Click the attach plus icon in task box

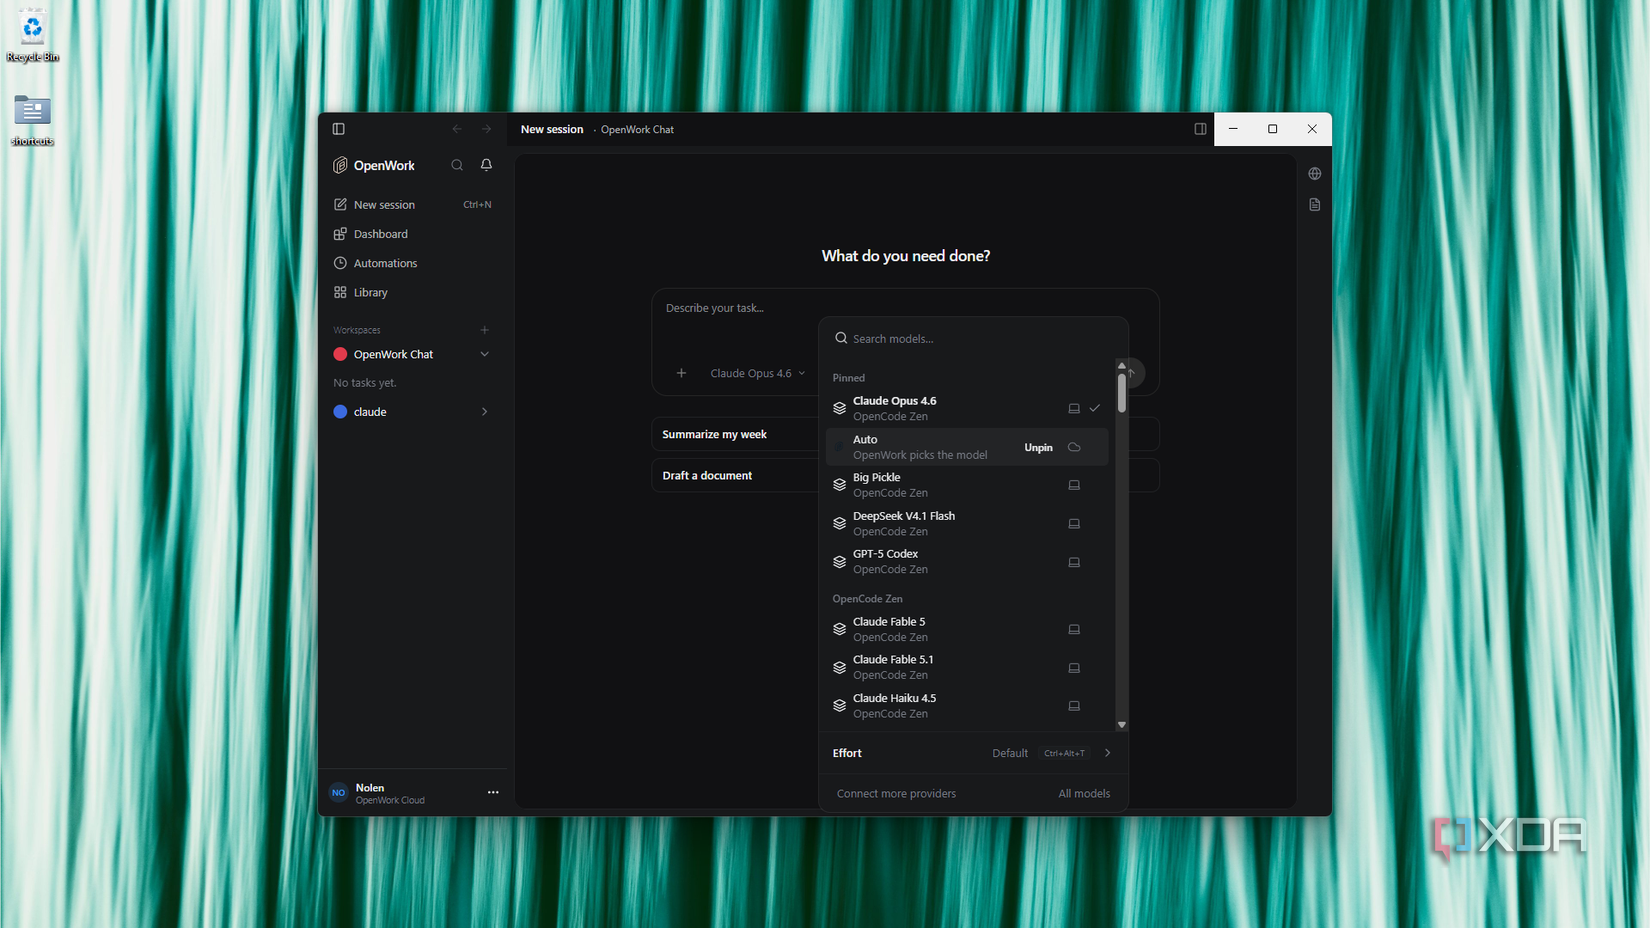pos(681,373)
